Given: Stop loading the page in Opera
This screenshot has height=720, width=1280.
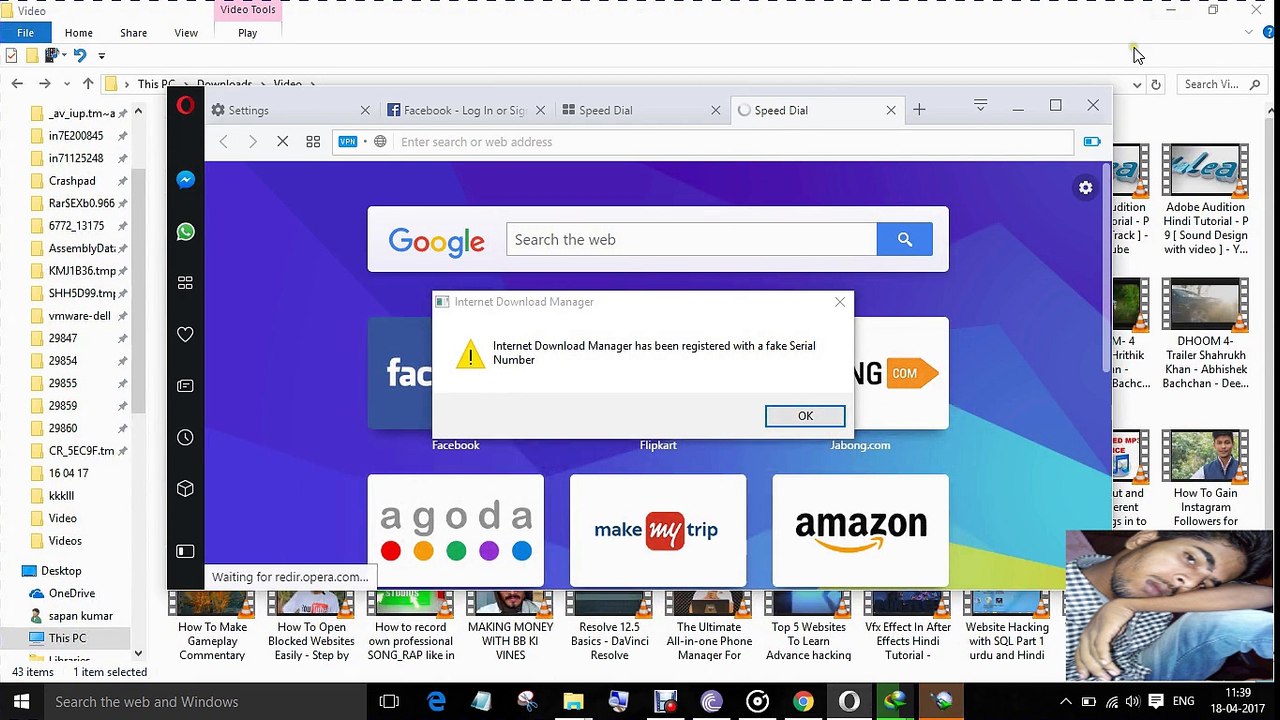Looking at the screenshot, I should pyautogui.click(x=283, y=142).
